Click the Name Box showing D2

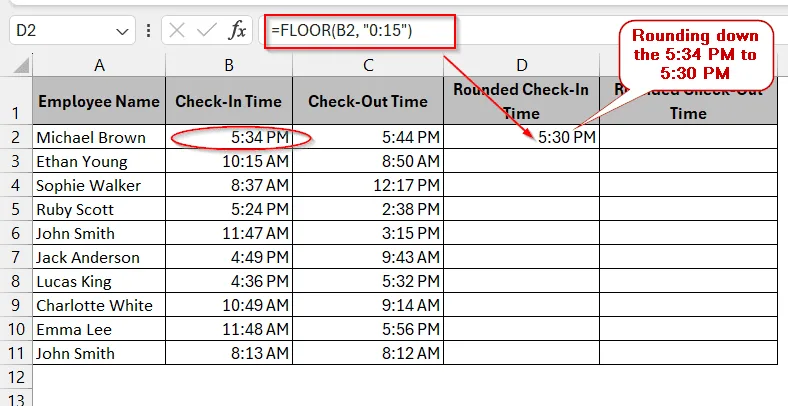pyautogui.click(x=72, y=31)
